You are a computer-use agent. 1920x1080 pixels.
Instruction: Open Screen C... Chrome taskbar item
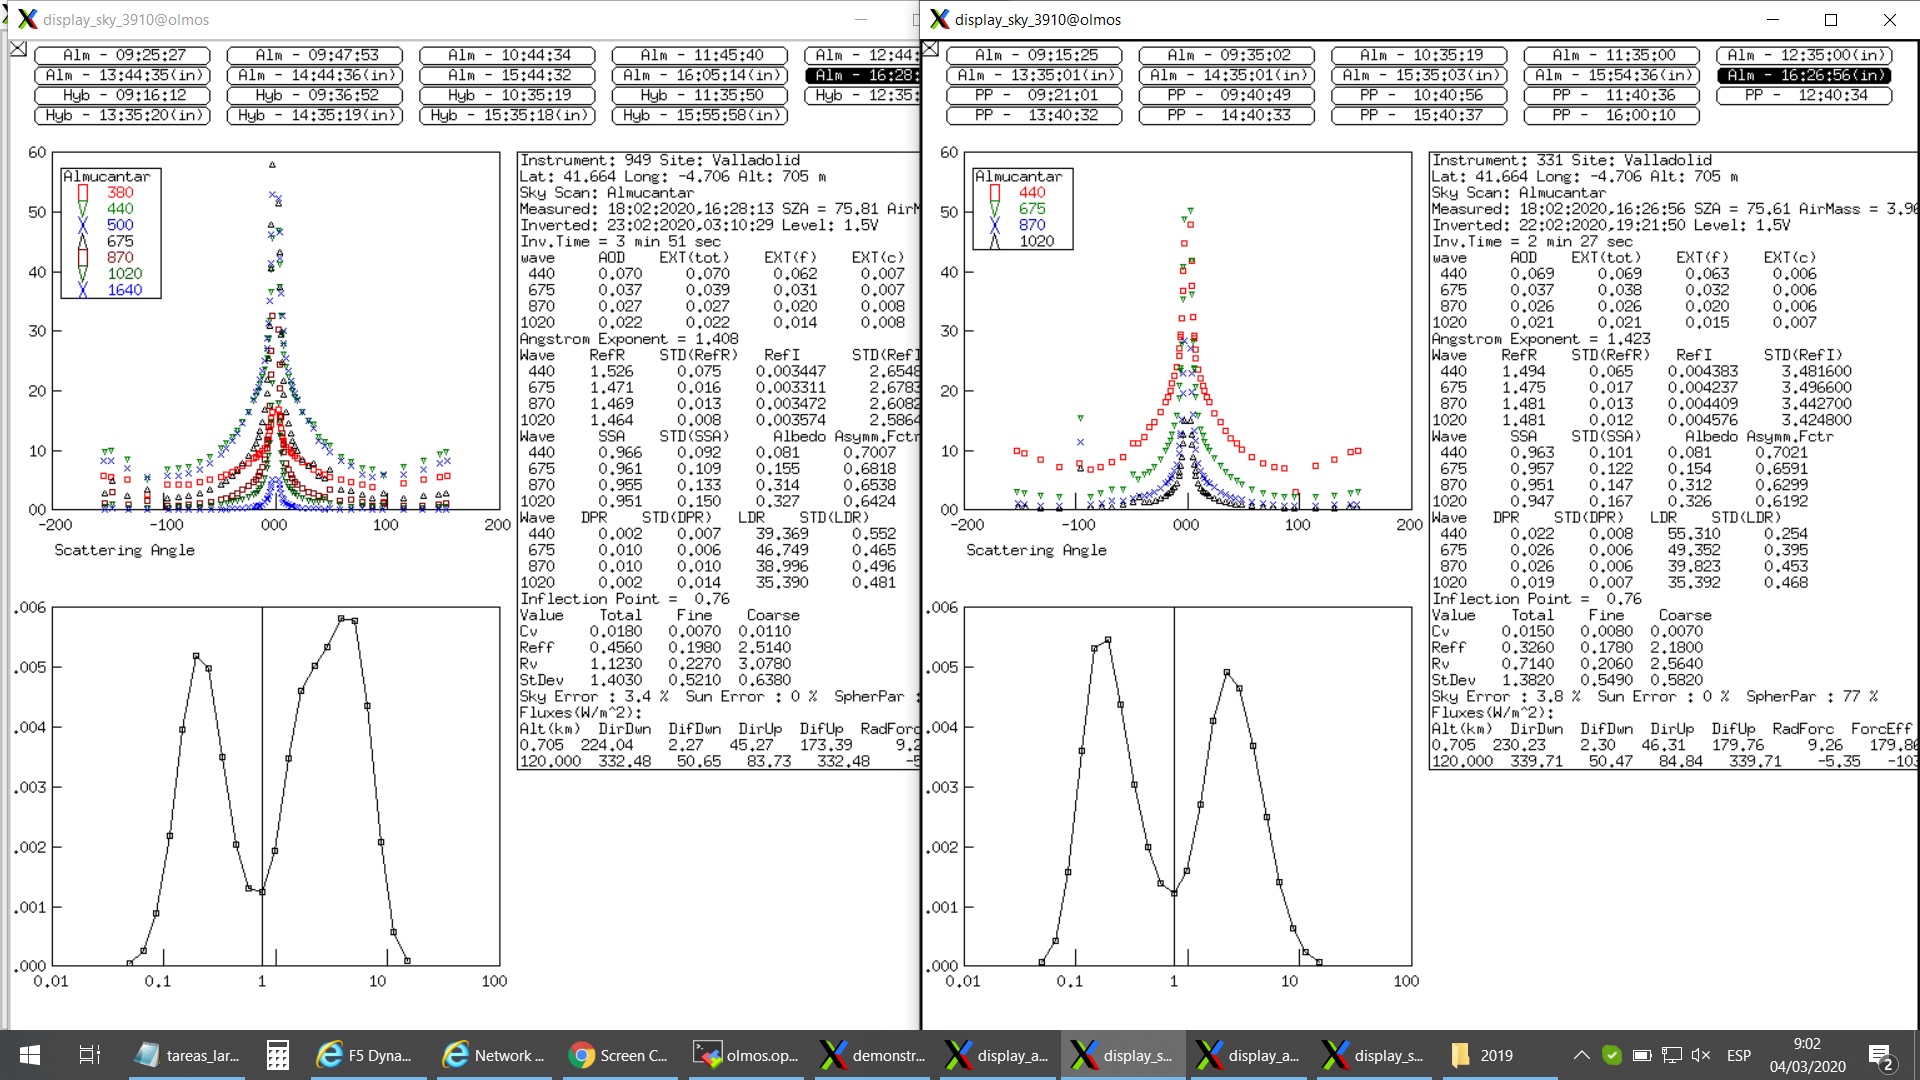click(619, 1055)
